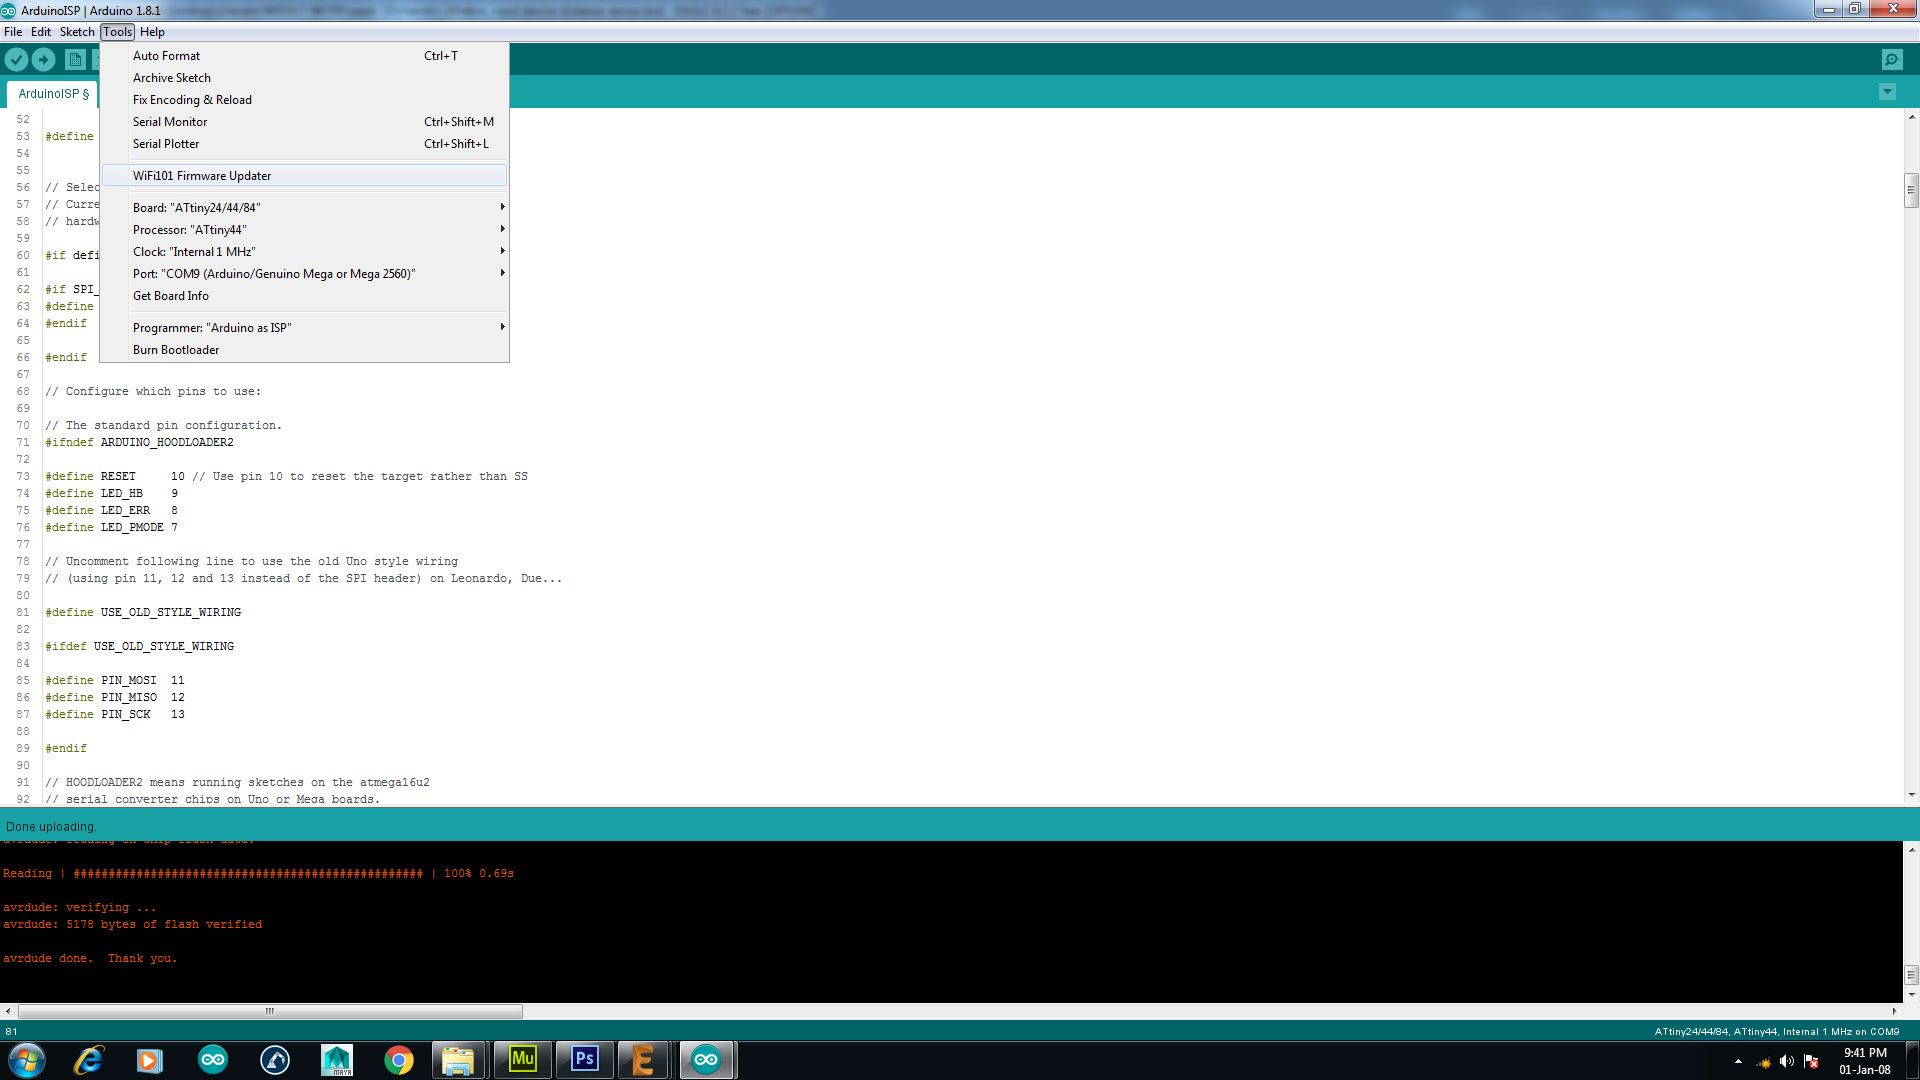Click the editor vertical scrollbar thumb
This screenshot has width=1920, height=1080.
click(1911, 190)
